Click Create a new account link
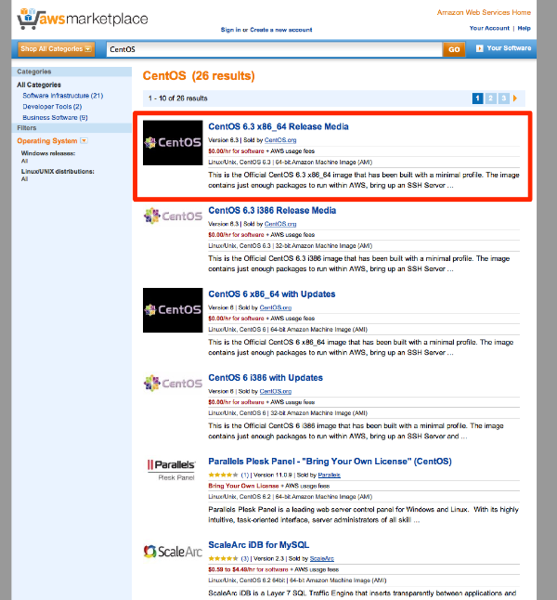The height and width of the screenshot is (600, 557). [x=281, y=30]
